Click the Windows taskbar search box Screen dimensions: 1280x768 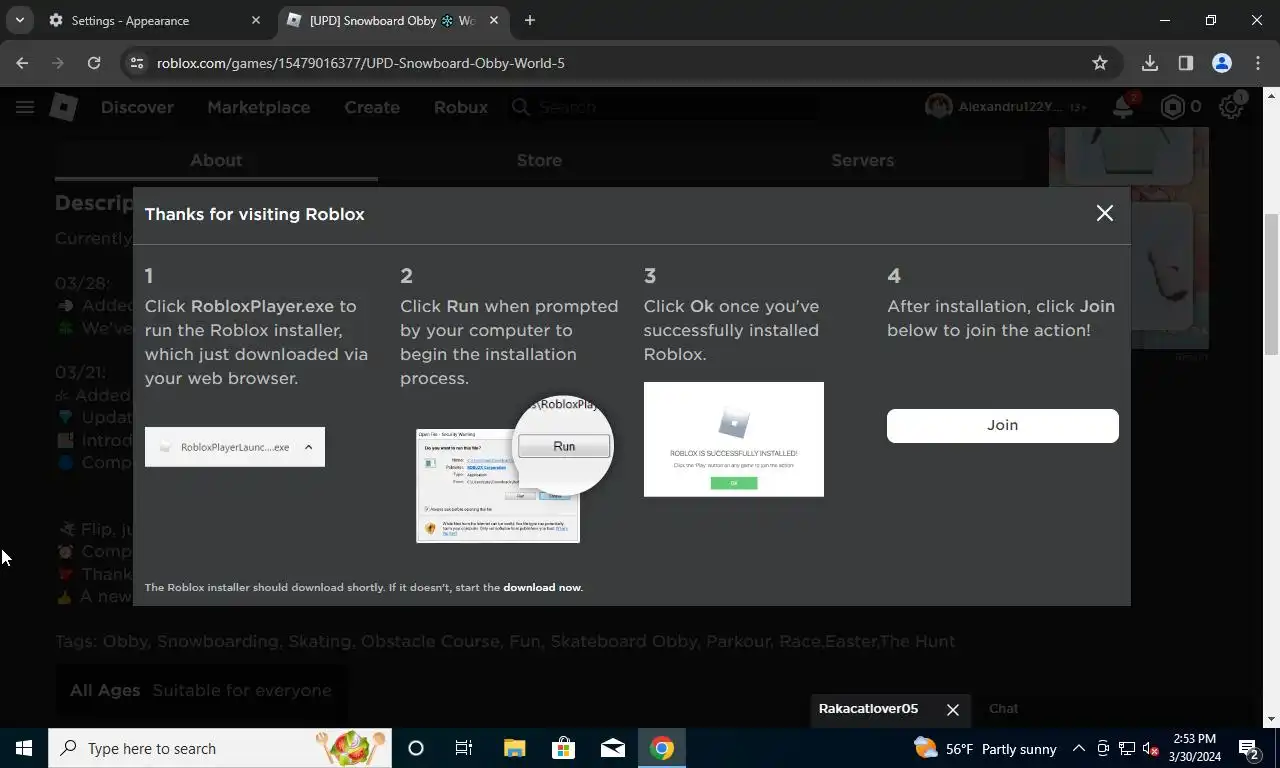click(x=220, y=748)
